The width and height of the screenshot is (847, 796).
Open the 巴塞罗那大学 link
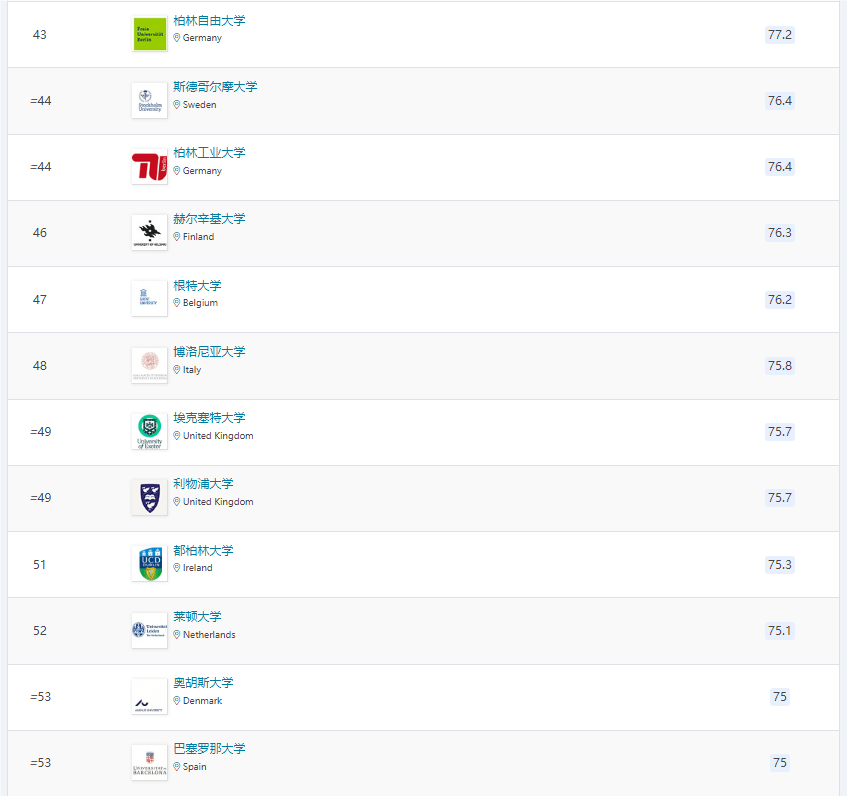[209, 749]
